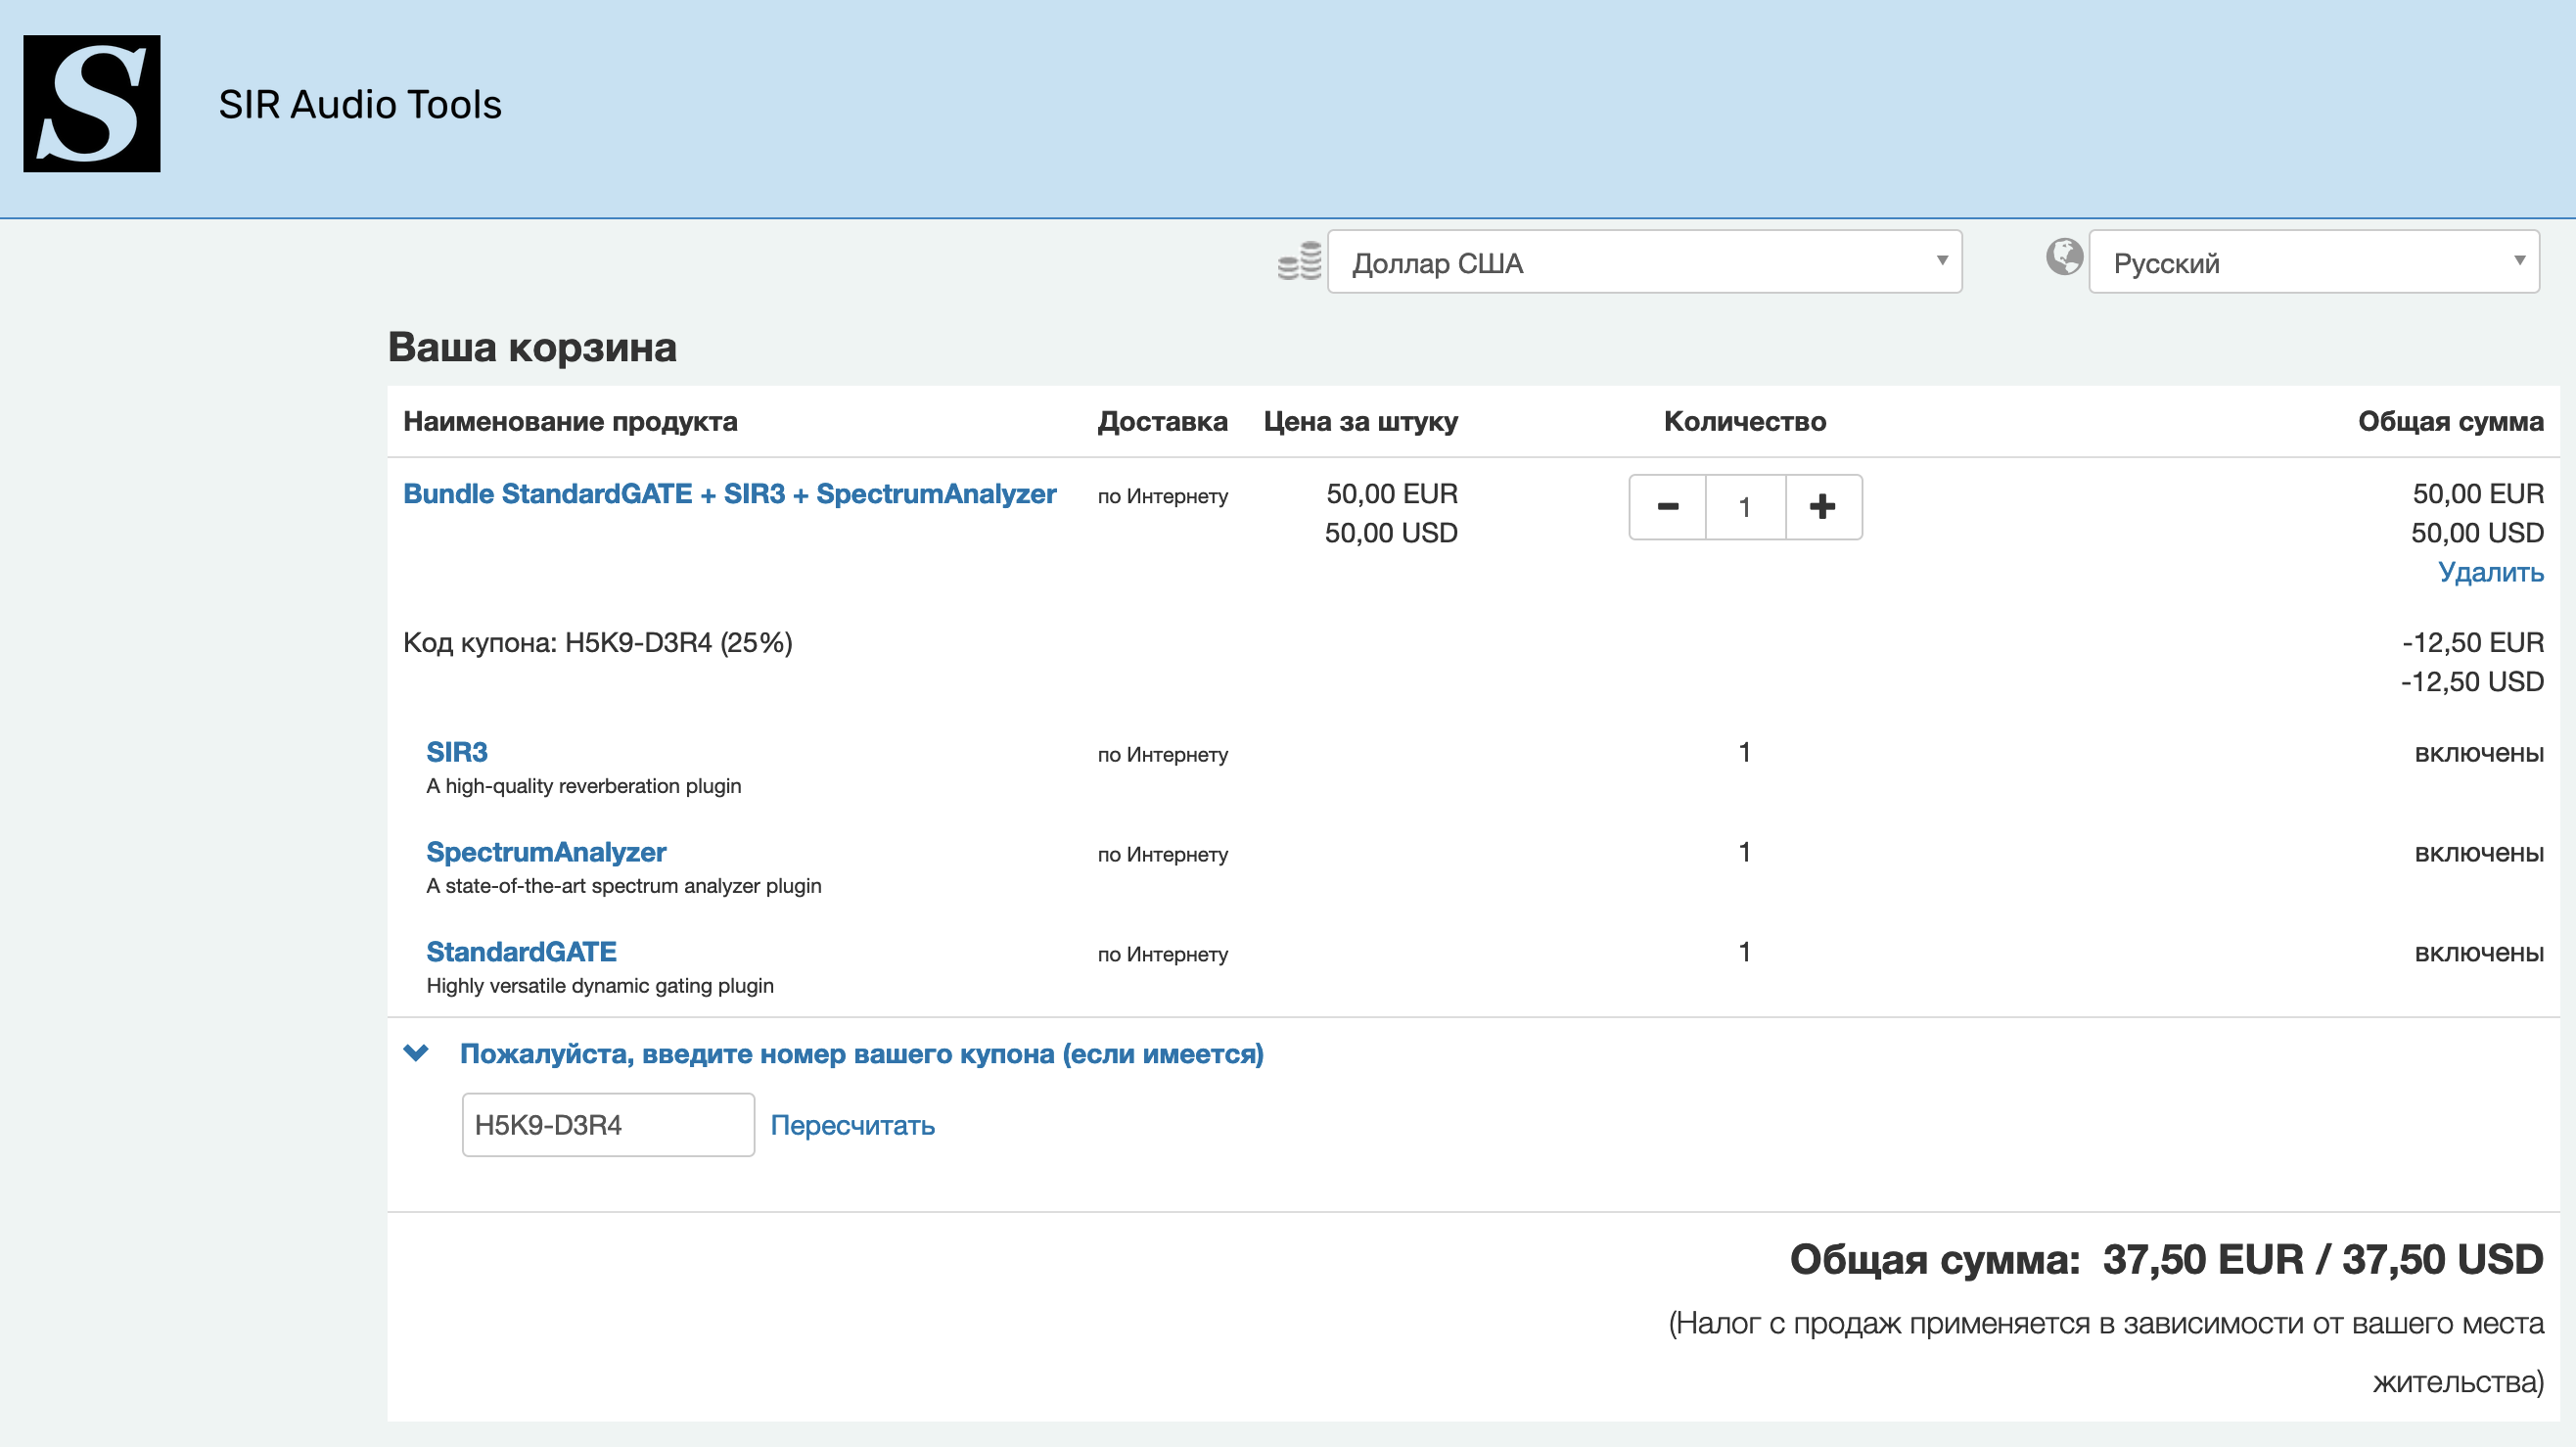Click the unit price 50,00 EUR

click(1392, 494)
